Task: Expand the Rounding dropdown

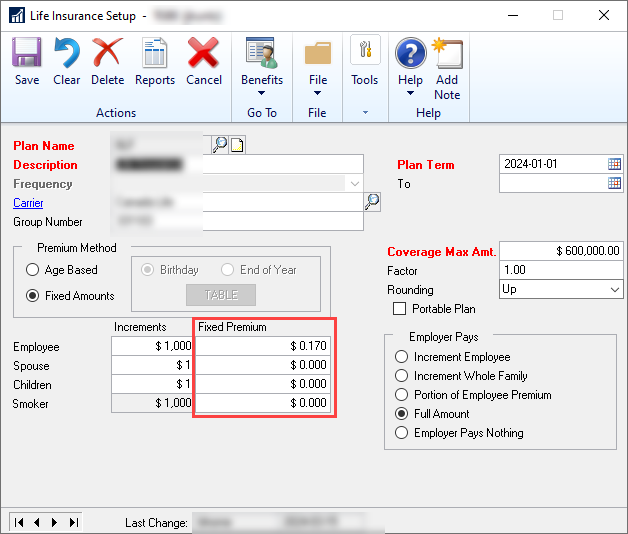Action: click(x=614, y=289)
